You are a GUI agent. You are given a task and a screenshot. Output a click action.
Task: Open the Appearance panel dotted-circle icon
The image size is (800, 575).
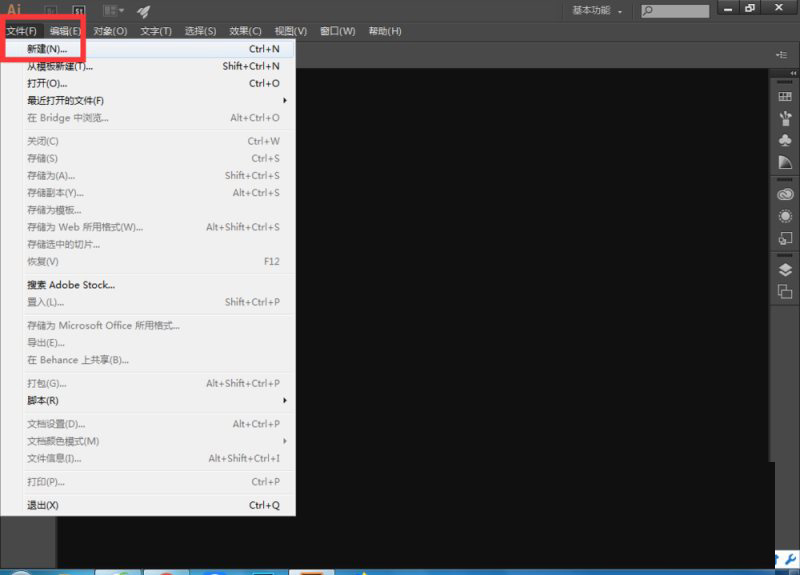[785, 216]
